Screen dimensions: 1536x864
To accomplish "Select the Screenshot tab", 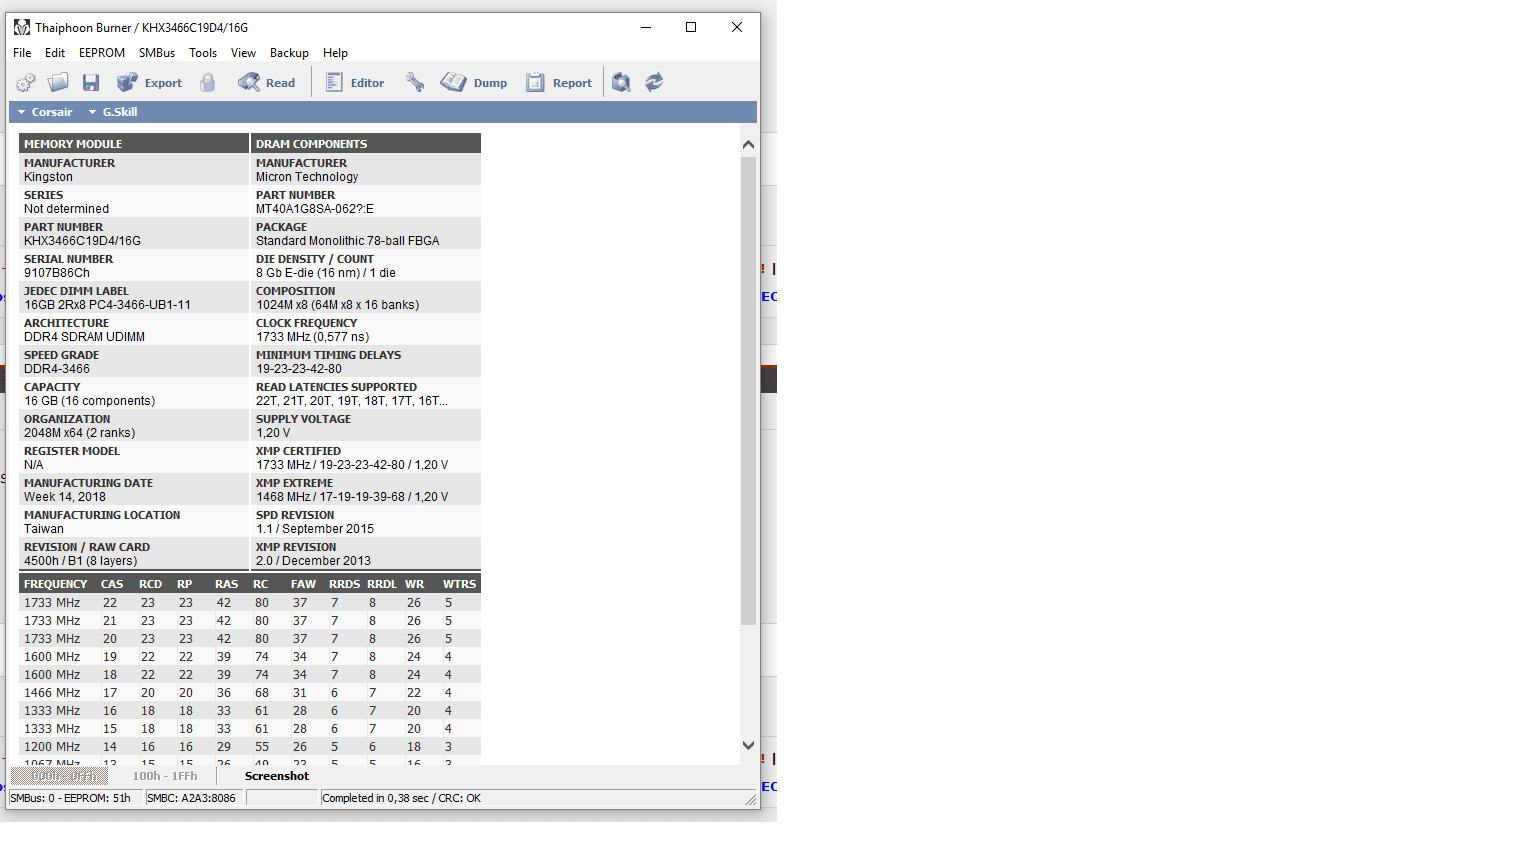I will coord(277,776).
